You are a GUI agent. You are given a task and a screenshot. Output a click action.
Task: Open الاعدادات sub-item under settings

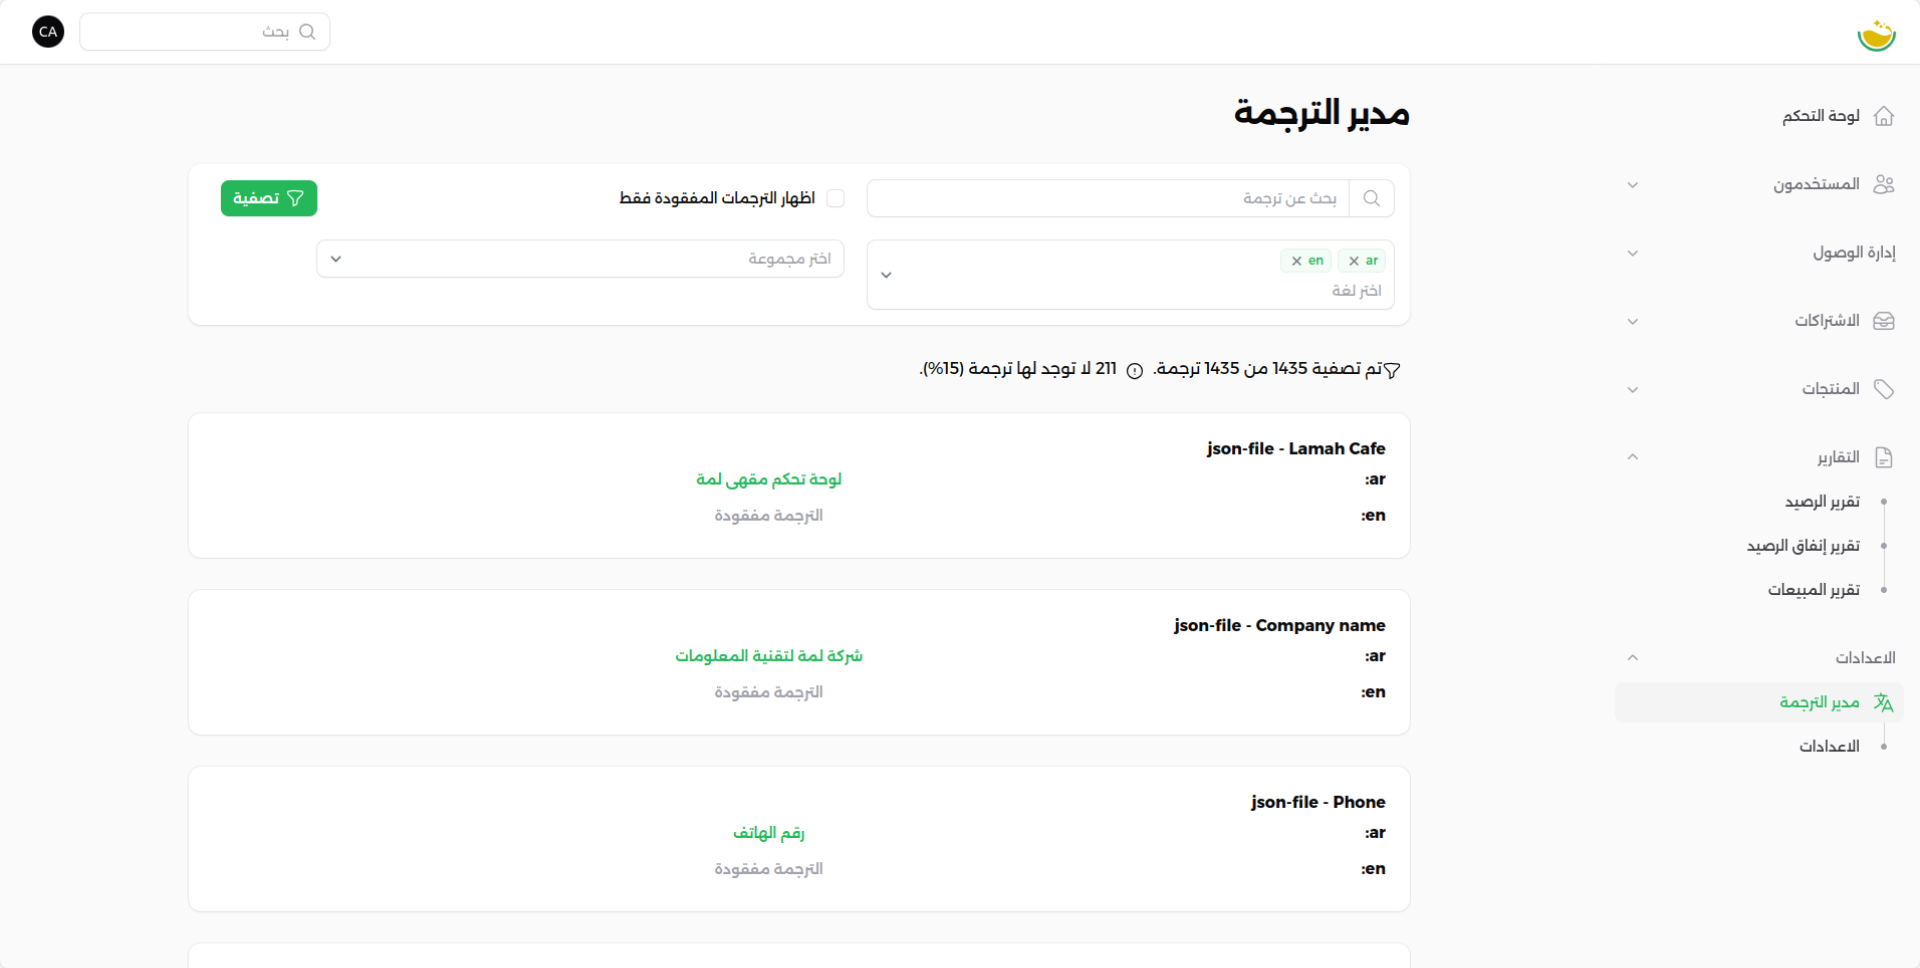pyautogui.click(x=1829, y=746)
